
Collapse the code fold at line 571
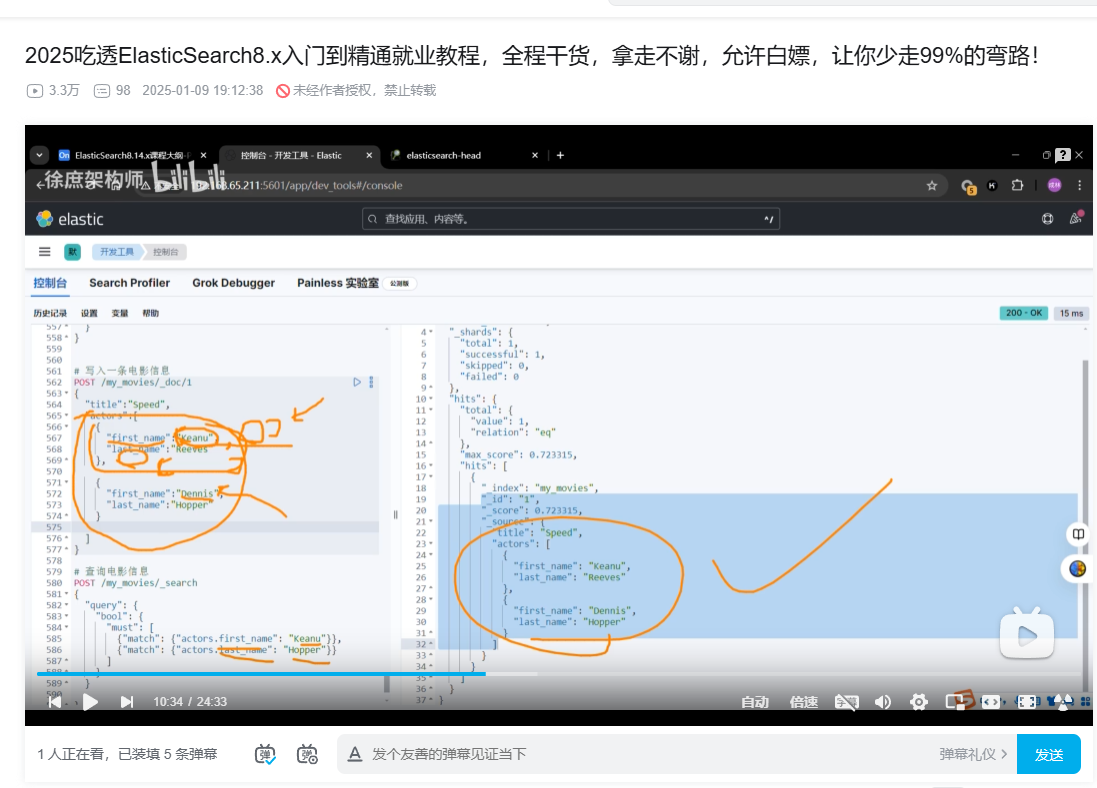66,482
